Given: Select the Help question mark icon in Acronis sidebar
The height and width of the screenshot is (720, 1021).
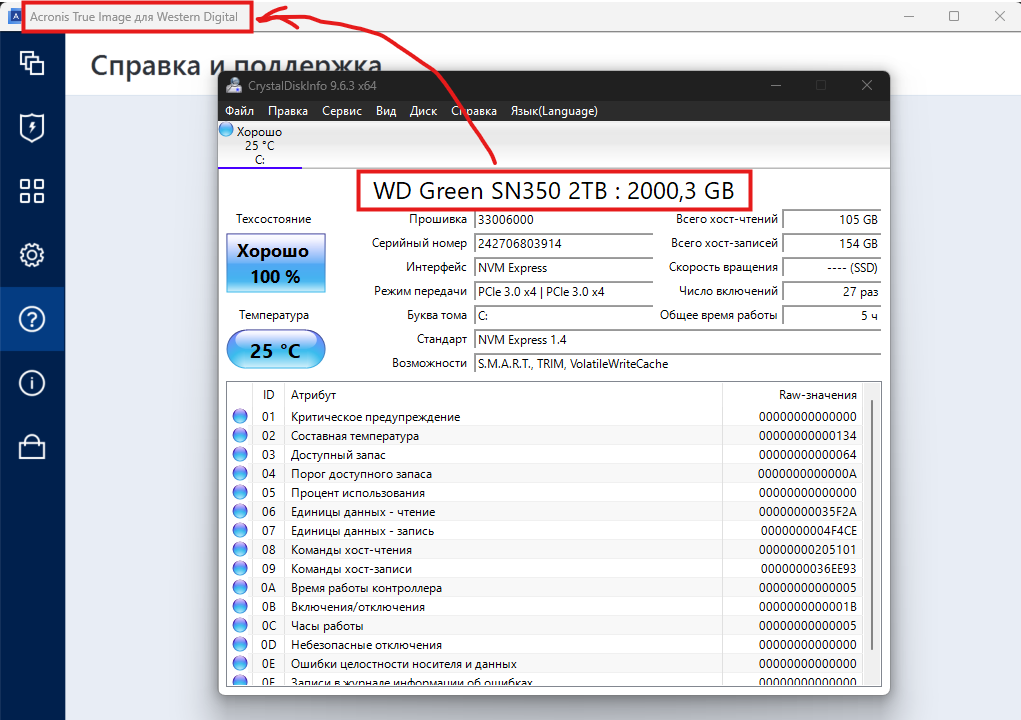Looking at the screenshot, I should (32, 319).
